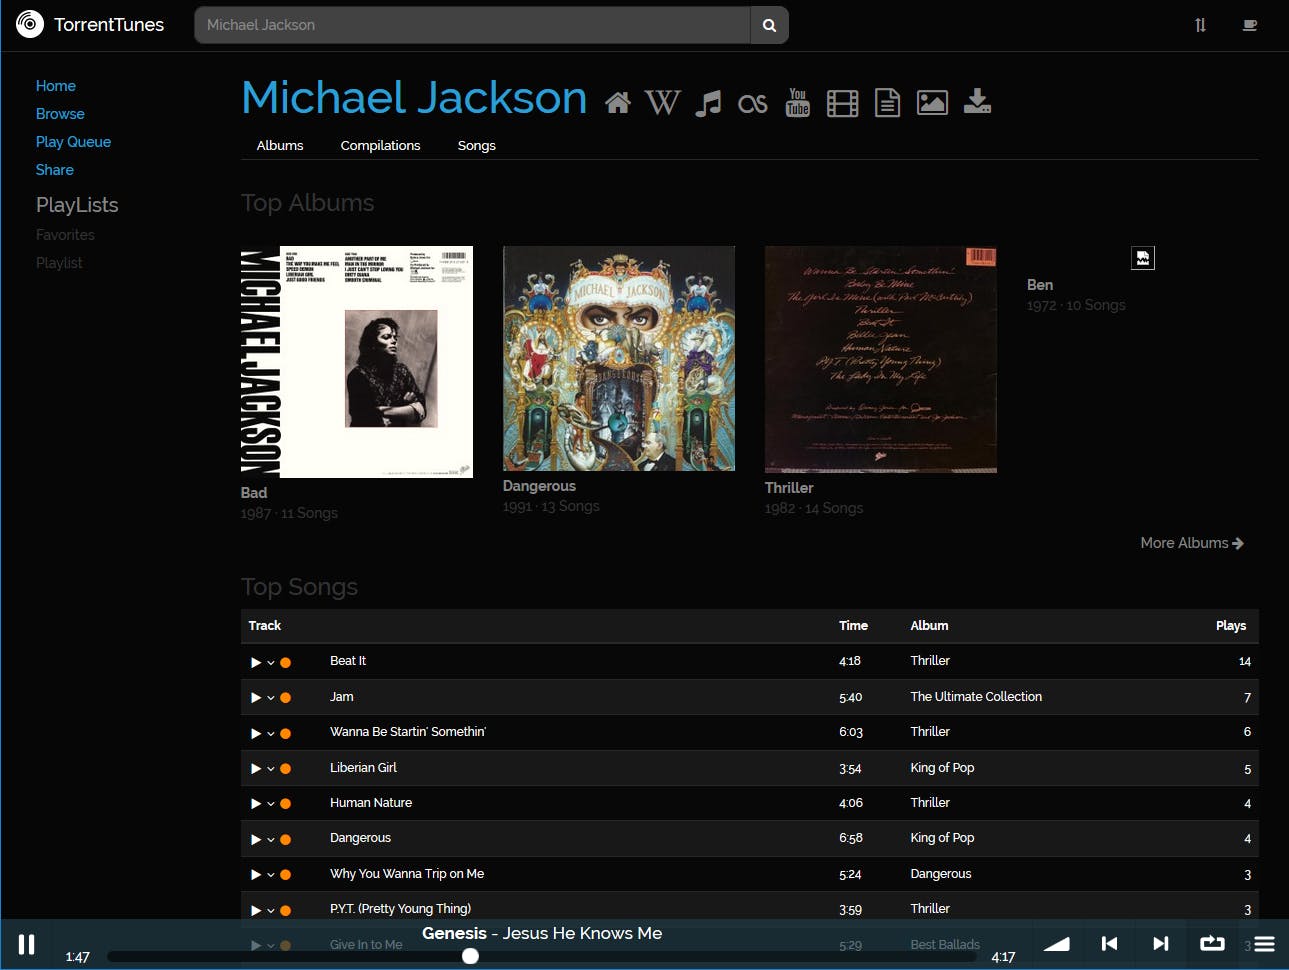The image size is (1289, 970).
Task: Switch to the Songs tab
Action: coord(476,145)
